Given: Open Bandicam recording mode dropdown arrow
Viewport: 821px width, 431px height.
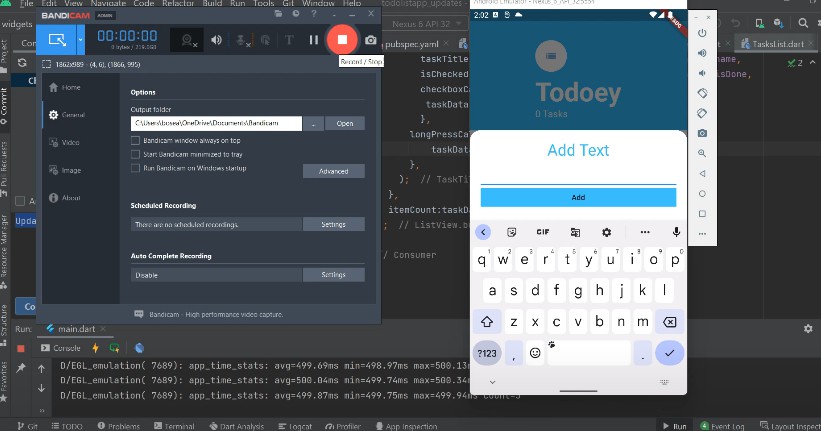Looking at the screenshot, I should click(x=81, y=40).
